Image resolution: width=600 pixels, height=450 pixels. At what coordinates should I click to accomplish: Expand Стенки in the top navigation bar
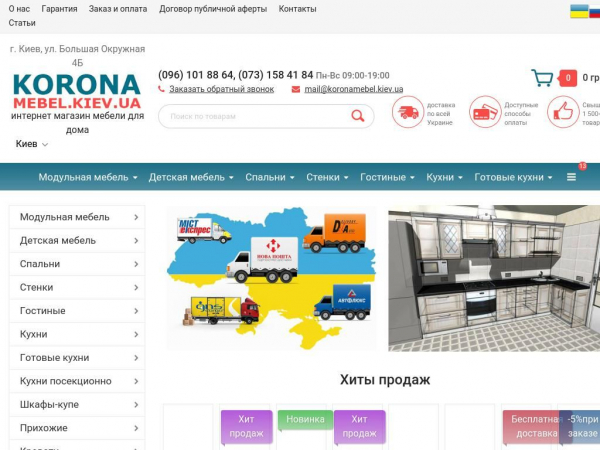(327, 177)
